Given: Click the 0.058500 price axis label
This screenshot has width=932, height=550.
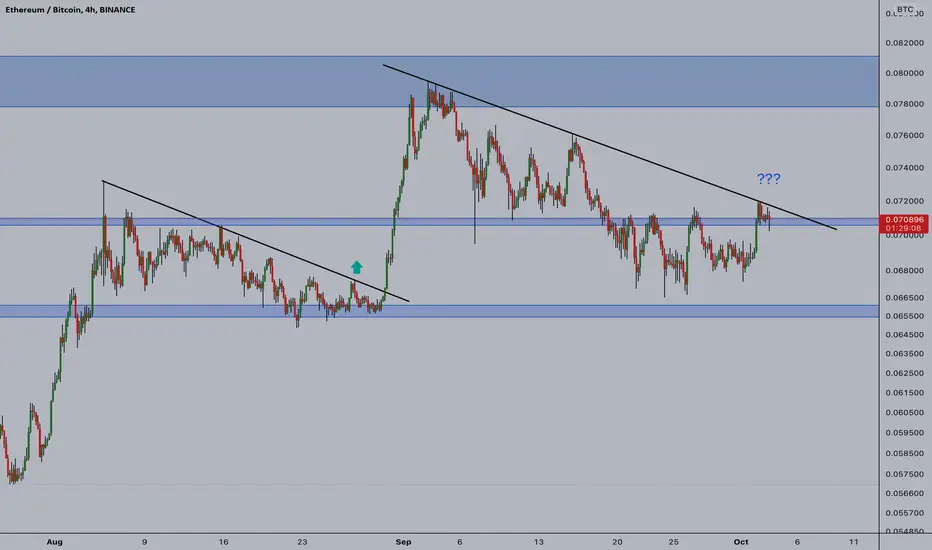Looking at the screenshot, I should tap(905, 454).
